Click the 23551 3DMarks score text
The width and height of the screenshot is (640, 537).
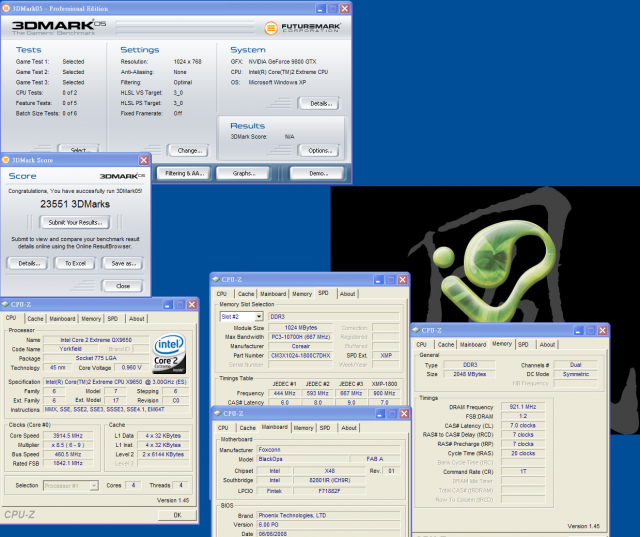point(75,204)
